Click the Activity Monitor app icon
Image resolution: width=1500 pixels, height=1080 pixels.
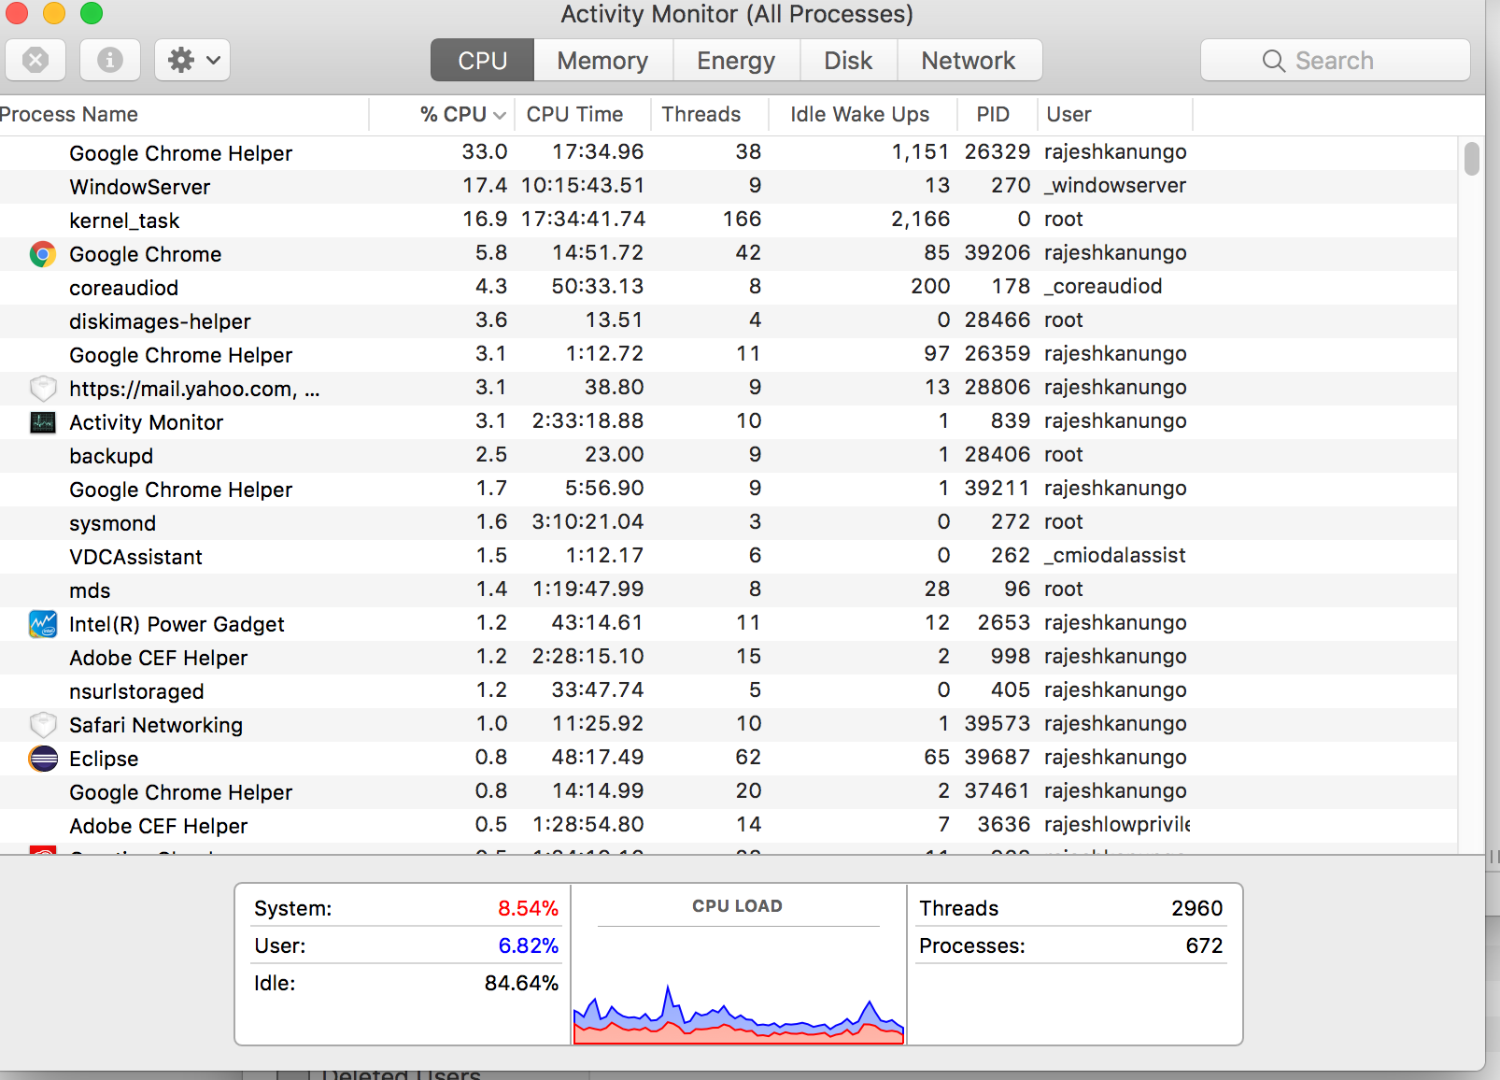pyautogui.click(x=42, y=422)
